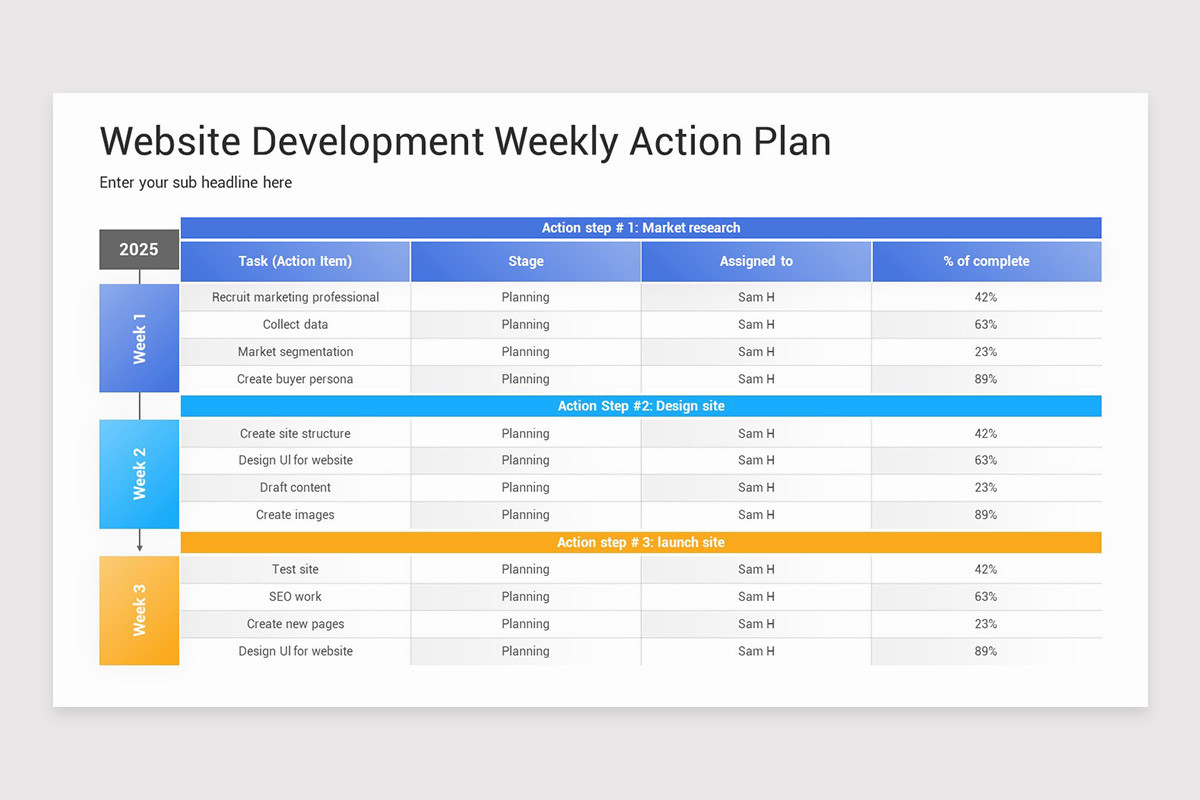
Task: Click the Week 3 timeline marker
Action: pyautogui.click(x=139, y=611)
